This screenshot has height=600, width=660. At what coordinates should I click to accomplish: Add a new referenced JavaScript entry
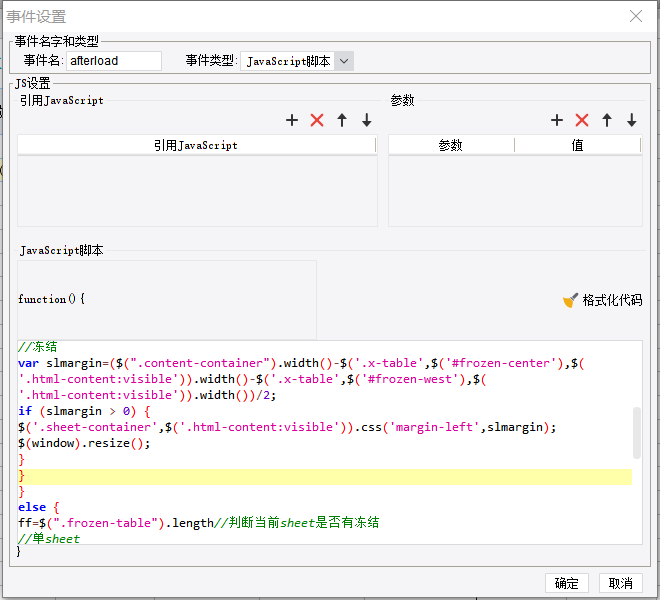coord(292,120)
